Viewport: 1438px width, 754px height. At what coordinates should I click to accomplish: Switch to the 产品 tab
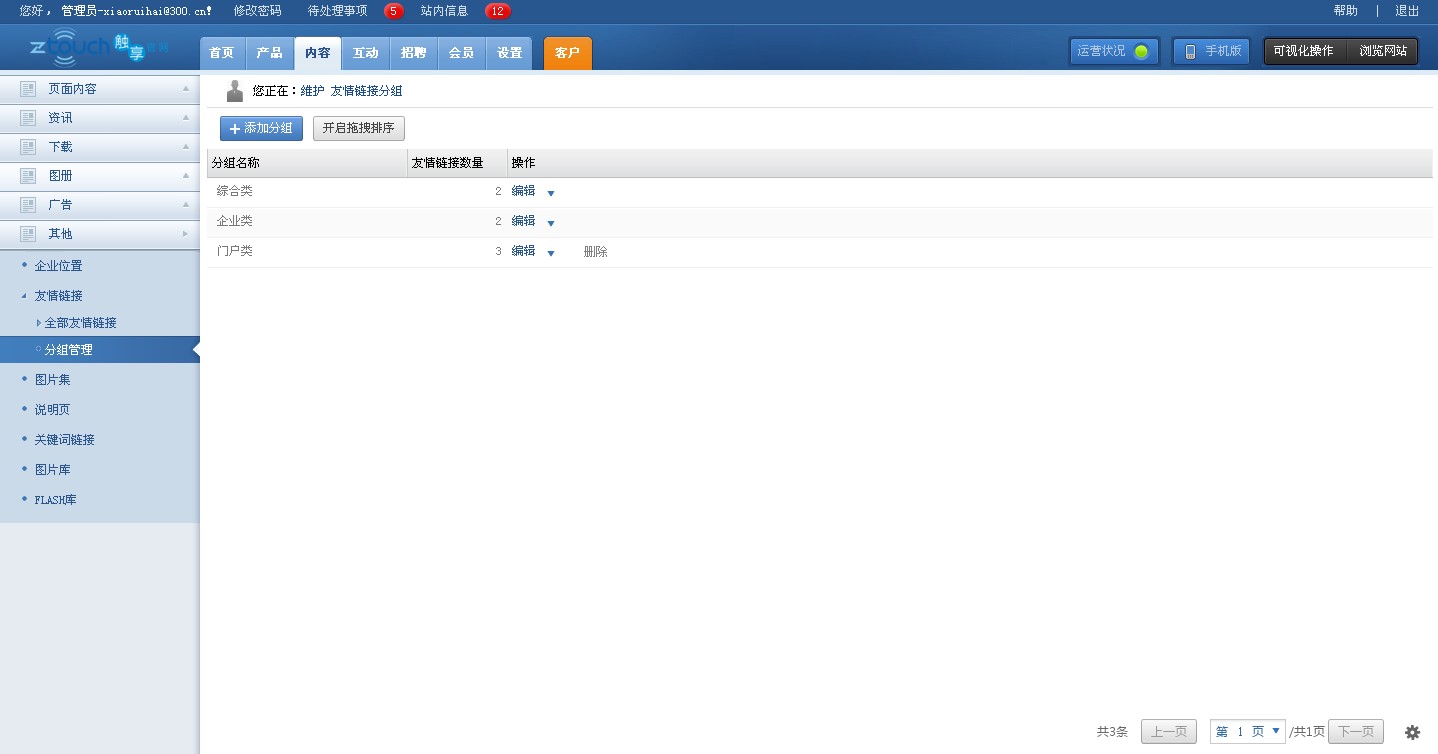269,53
